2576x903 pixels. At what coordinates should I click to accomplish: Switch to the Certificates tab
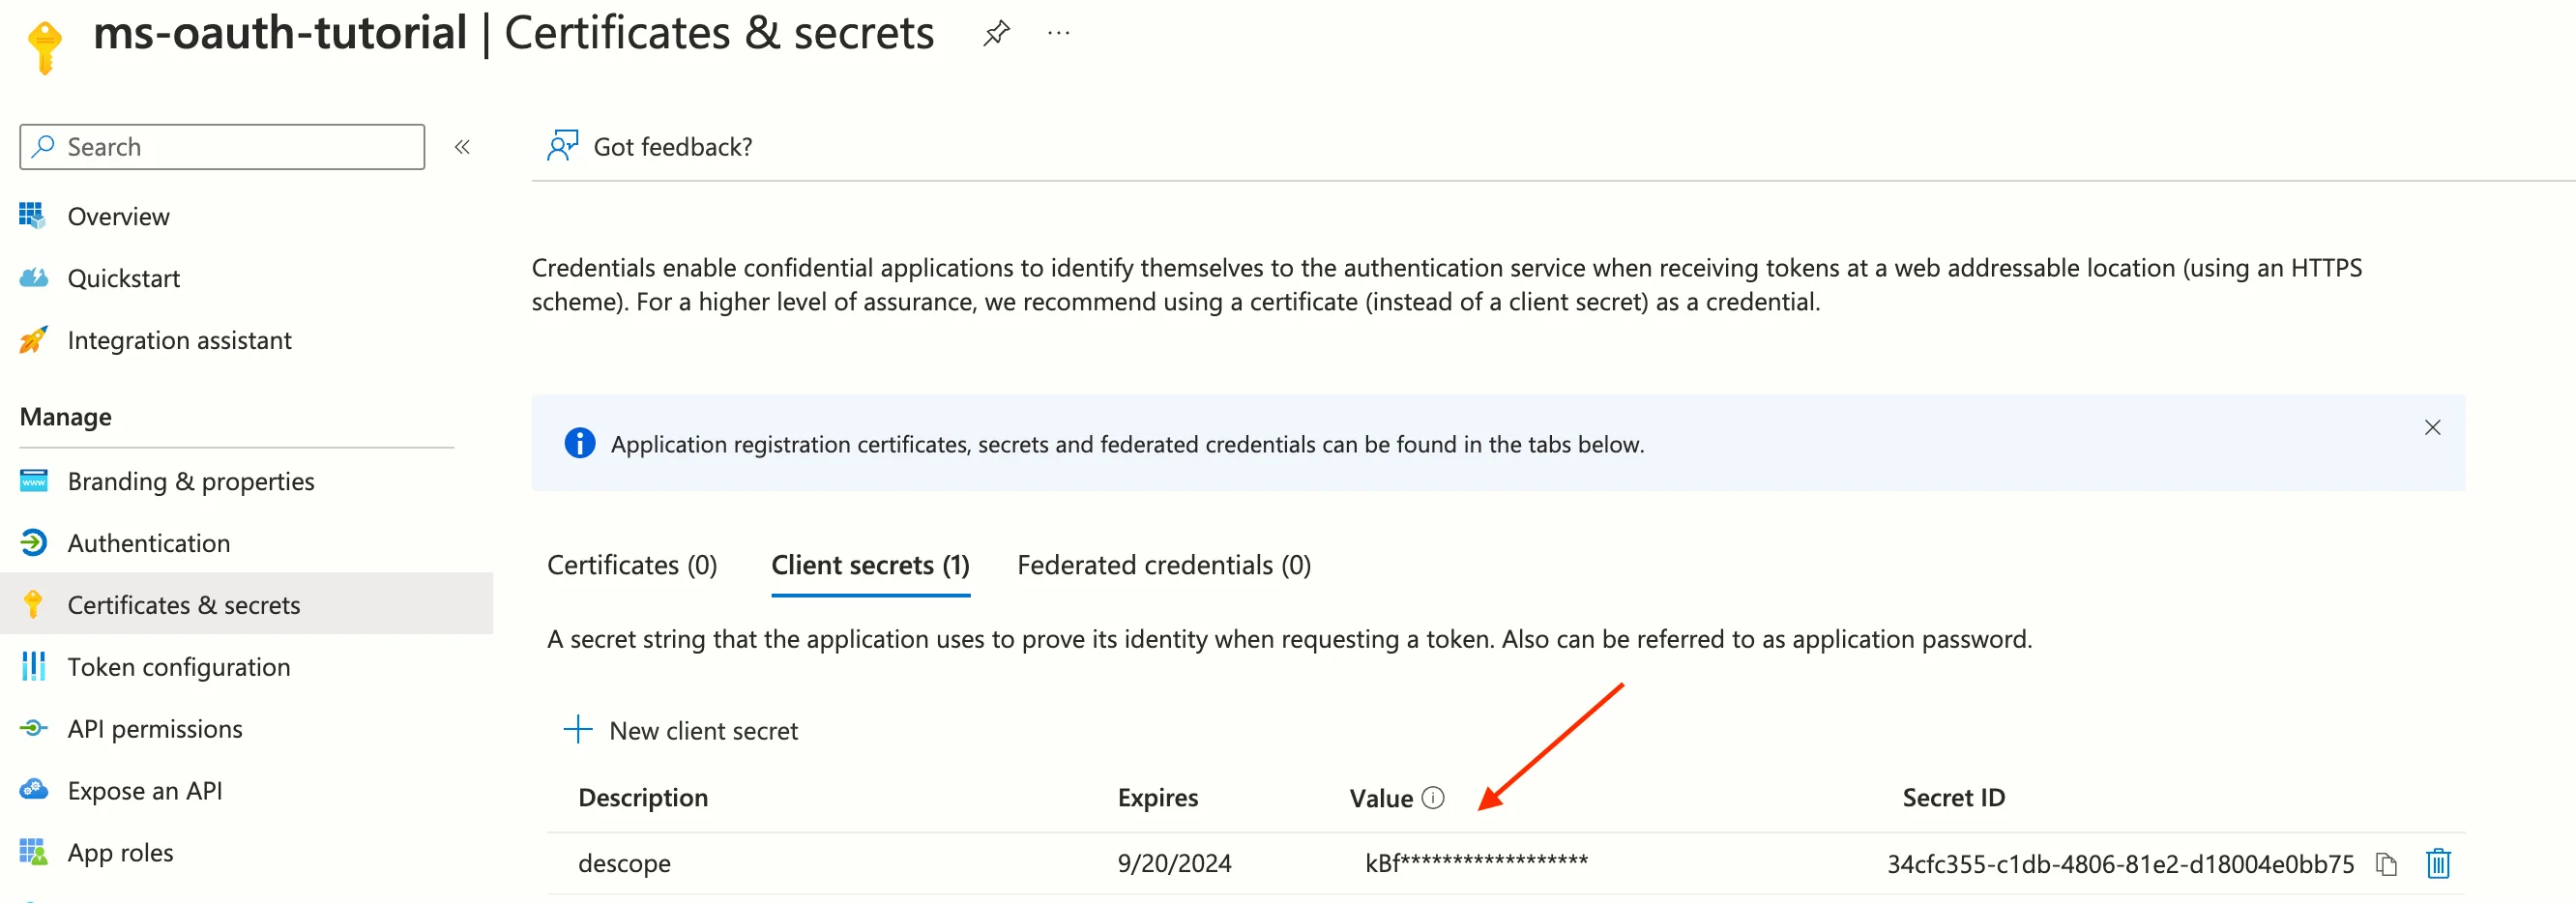pos(632,565)
